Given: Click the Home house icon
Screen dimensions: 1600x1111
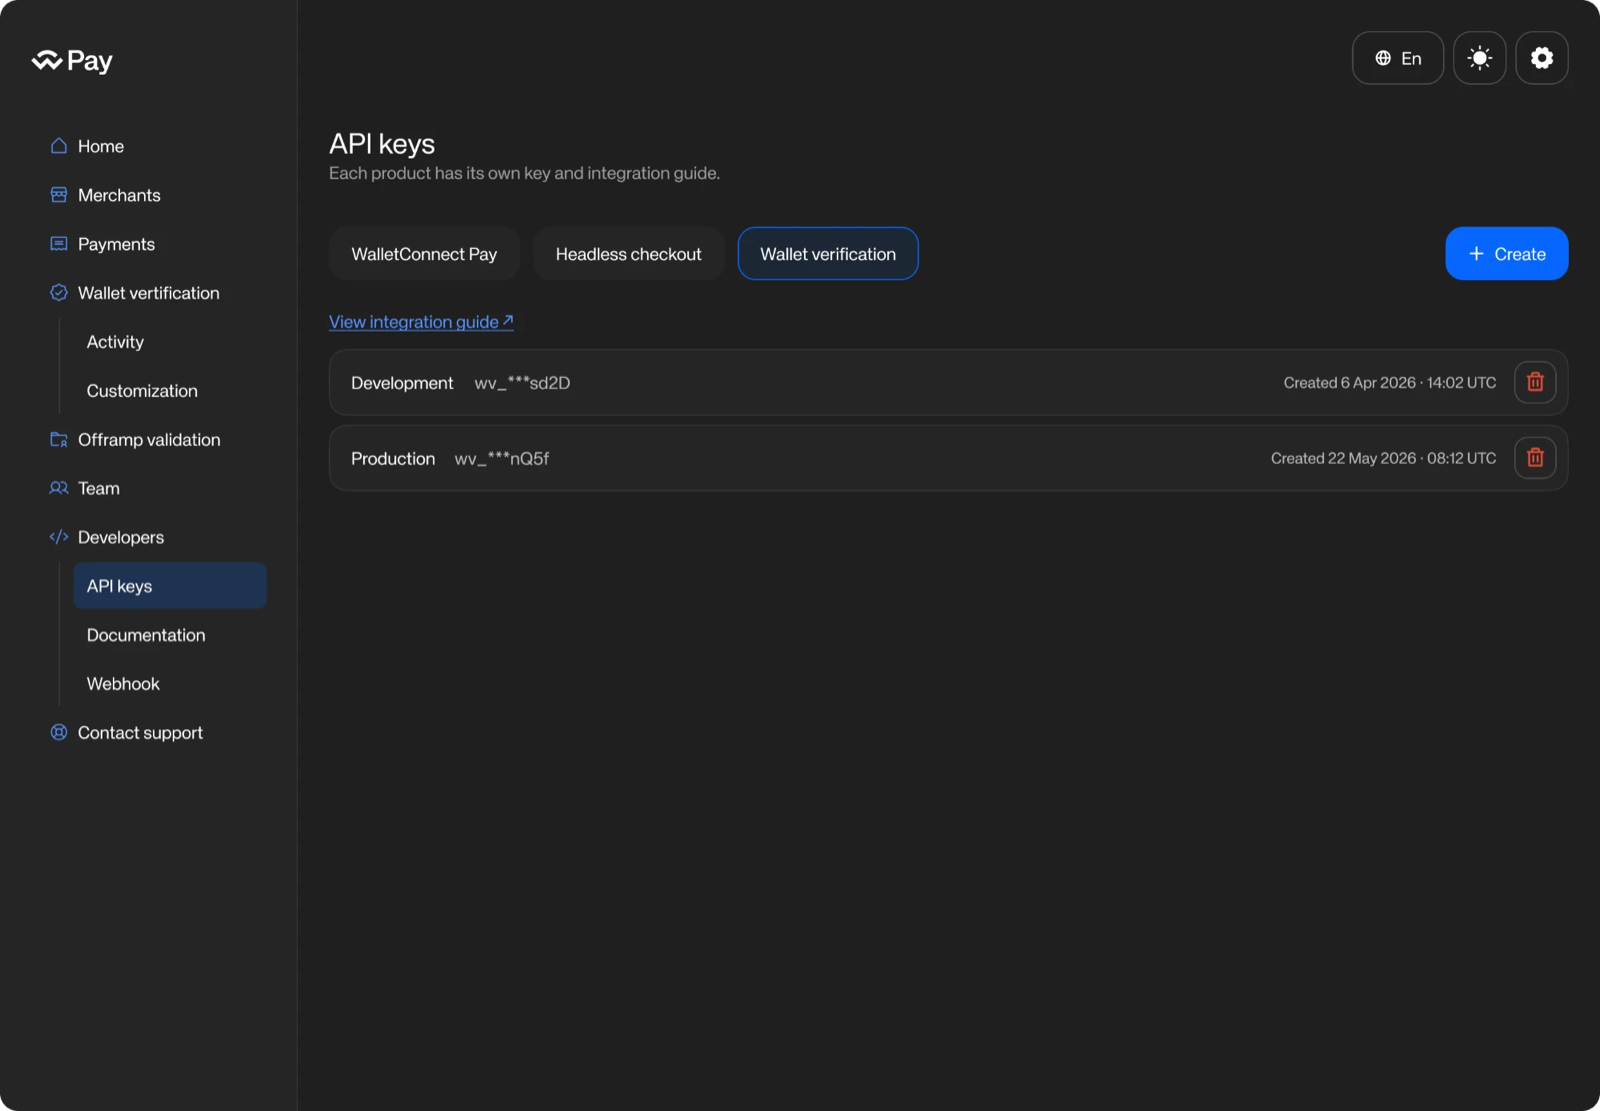Looking at the screenshot, I should [x=59, y=146].
